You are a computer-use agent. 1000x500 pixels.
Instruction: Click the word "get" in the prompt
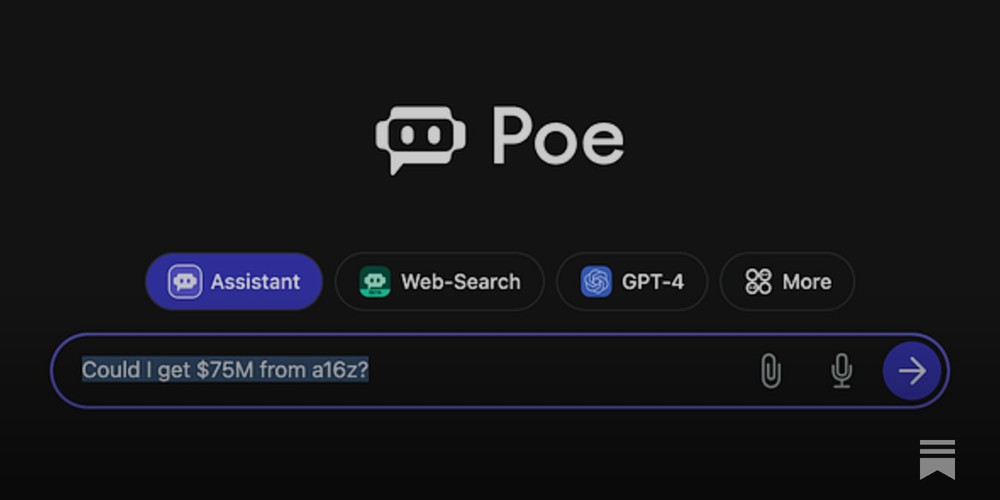tap(174, 370)
